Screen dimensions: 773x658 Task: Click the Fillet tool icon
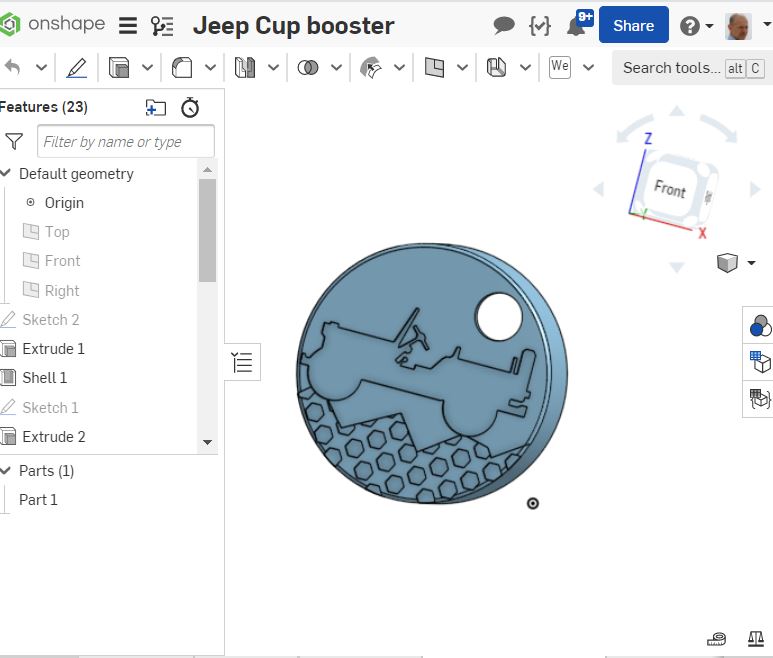pyautogui.click(x=182, y=68)
